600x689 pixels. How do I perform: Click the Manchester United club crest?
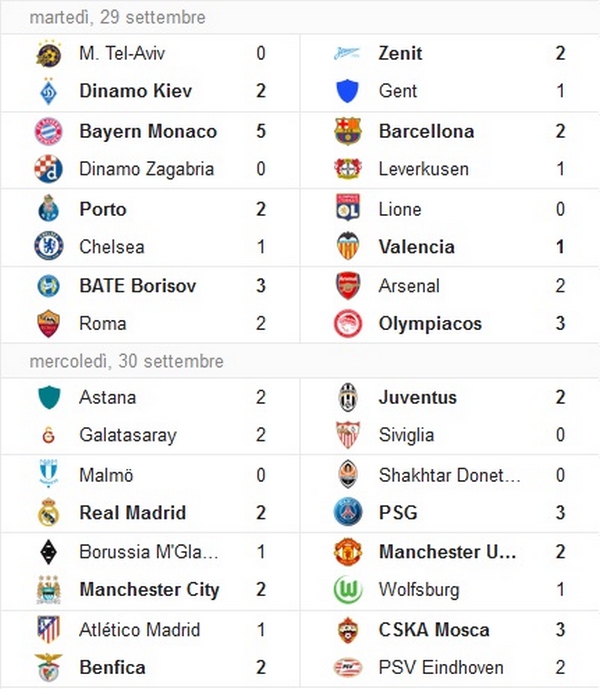[348, 552]
